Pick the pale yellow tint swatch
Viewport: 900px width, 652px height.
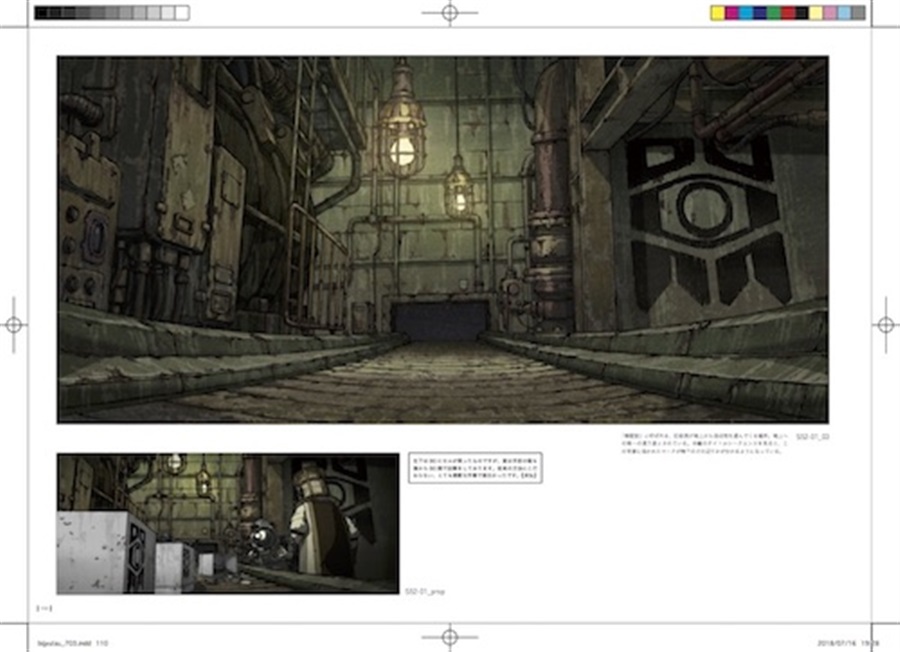pyautogui.click(x=816, y=13)
